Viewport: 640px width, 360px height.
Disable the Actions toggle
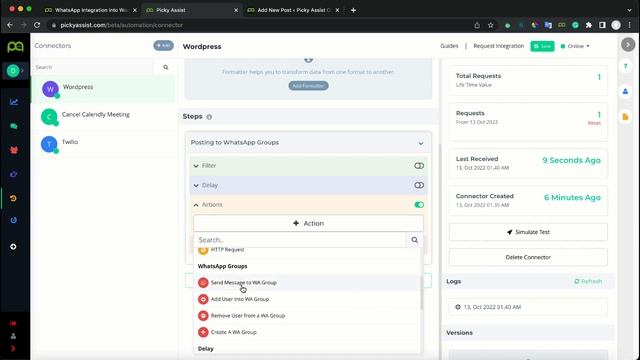click(x=419, y=205)
